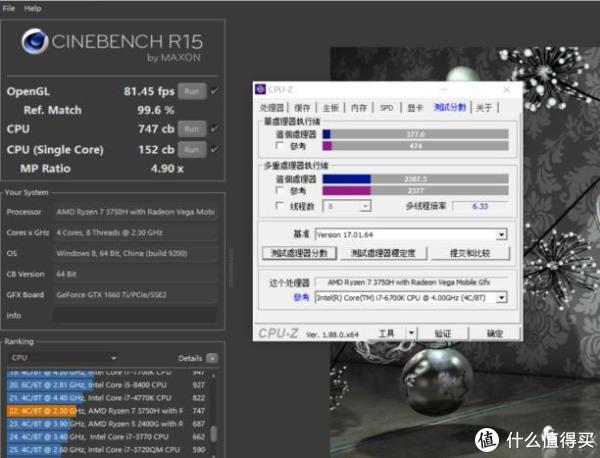Open the reference CPU i7-6700K dropdown
600x458 pixels.
point(411,298)
